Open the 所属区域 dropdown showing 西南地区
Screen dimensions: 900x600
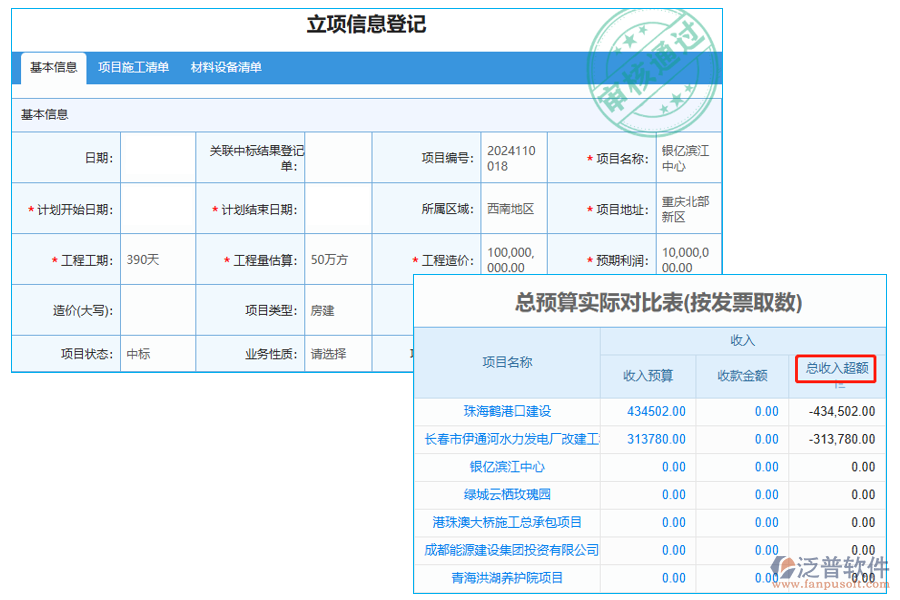[x=512, y=208]
